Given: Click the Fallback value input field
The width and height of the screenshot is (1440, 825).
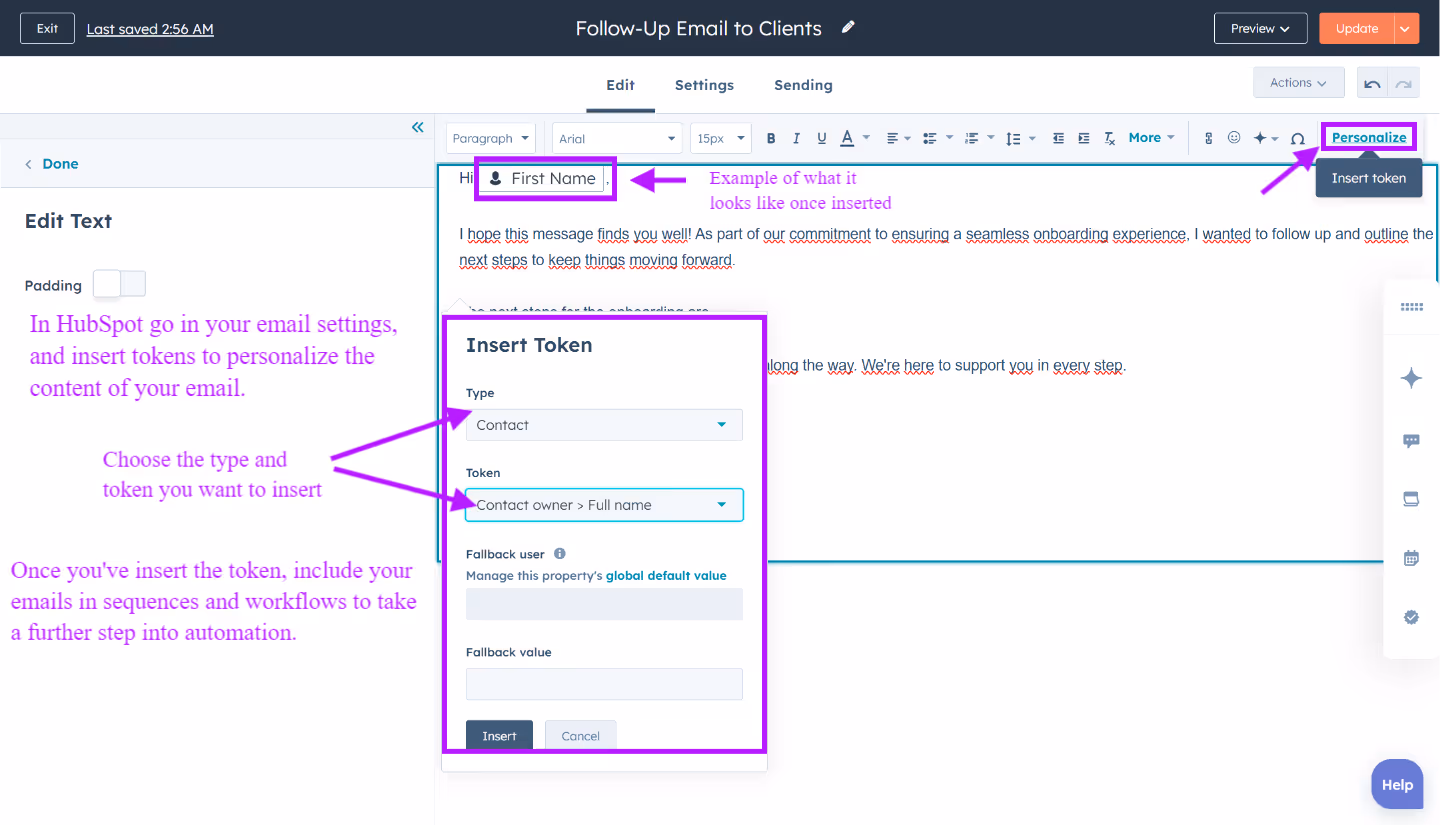Looking at the screenshot, I should [x=604, y=684].
